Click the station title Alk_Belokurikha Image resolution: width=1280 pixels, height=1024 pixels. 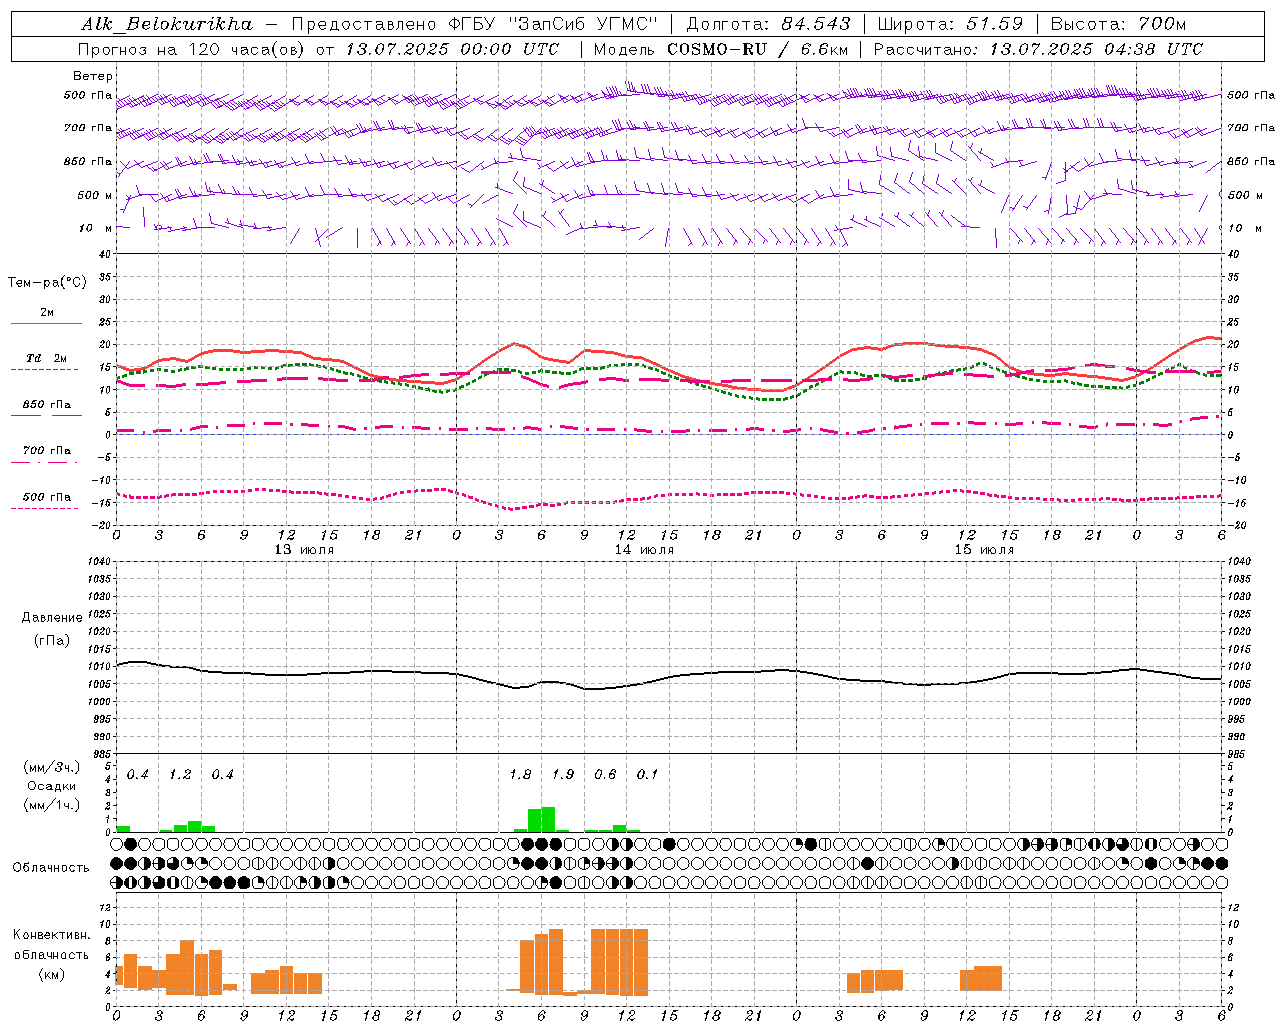pos(167,24)
